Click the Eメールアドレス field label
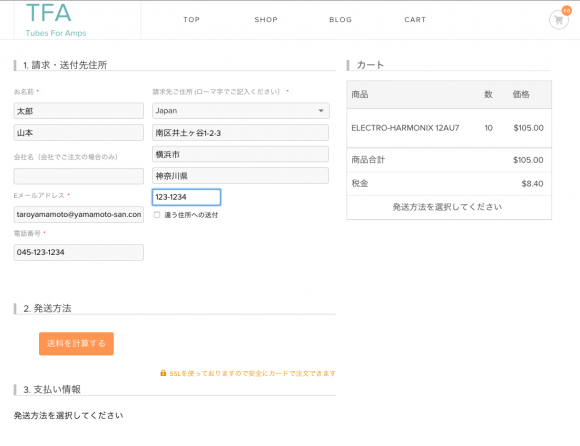 coord(39,195)
